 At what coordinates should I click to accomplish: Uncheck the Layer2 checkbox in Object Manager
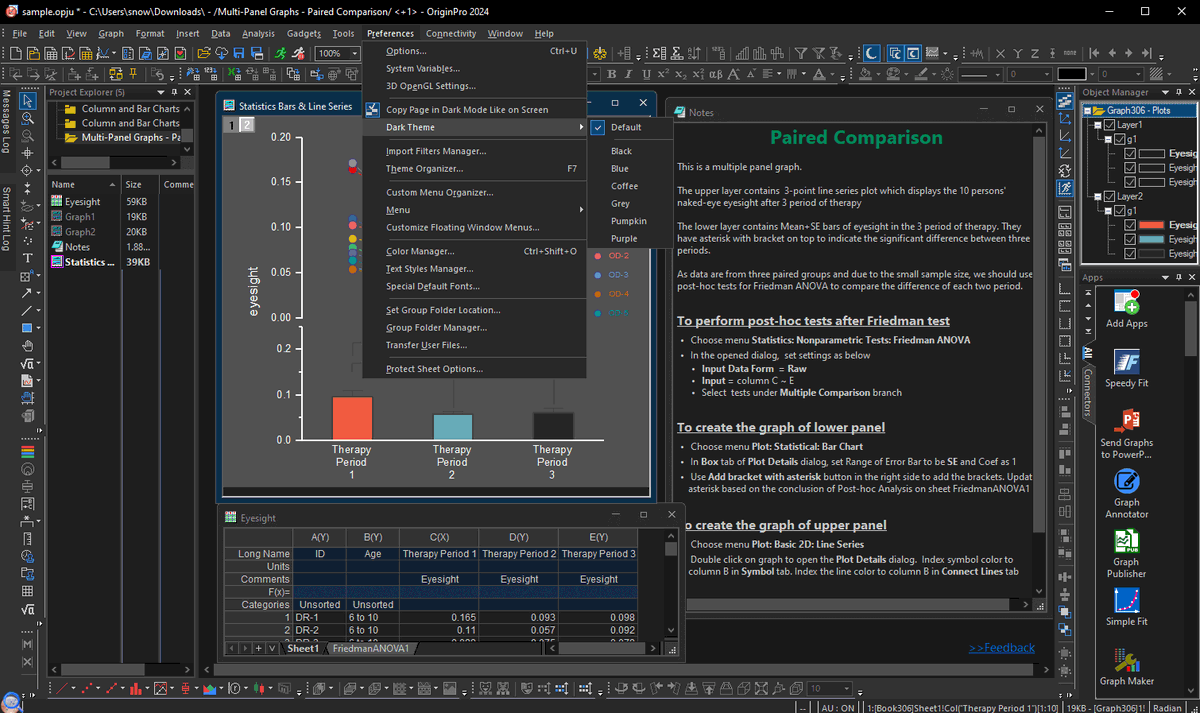(x=1109, y=197)
